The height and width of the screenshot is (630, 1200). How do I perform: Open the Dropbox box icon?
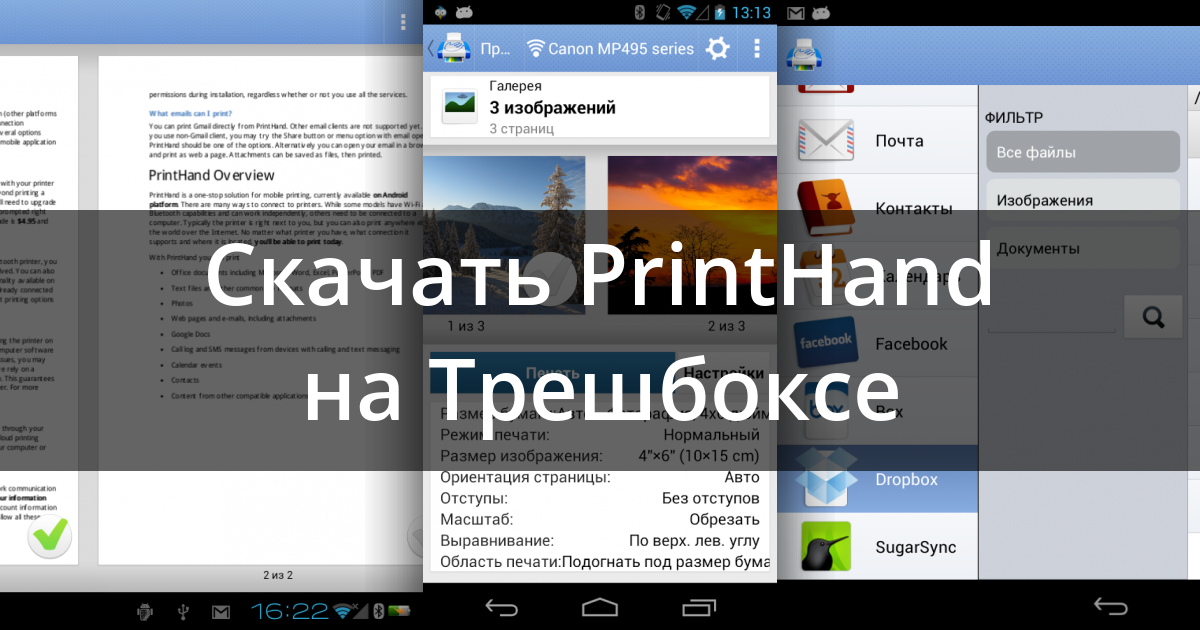pos(826,479)
